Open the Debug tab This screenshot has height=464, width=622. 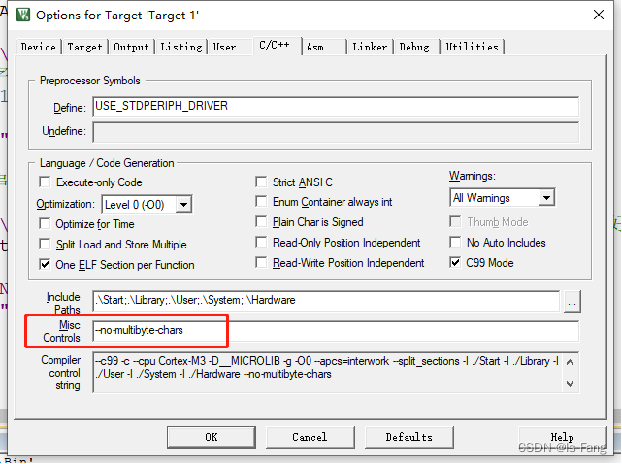tap(415, 47)
